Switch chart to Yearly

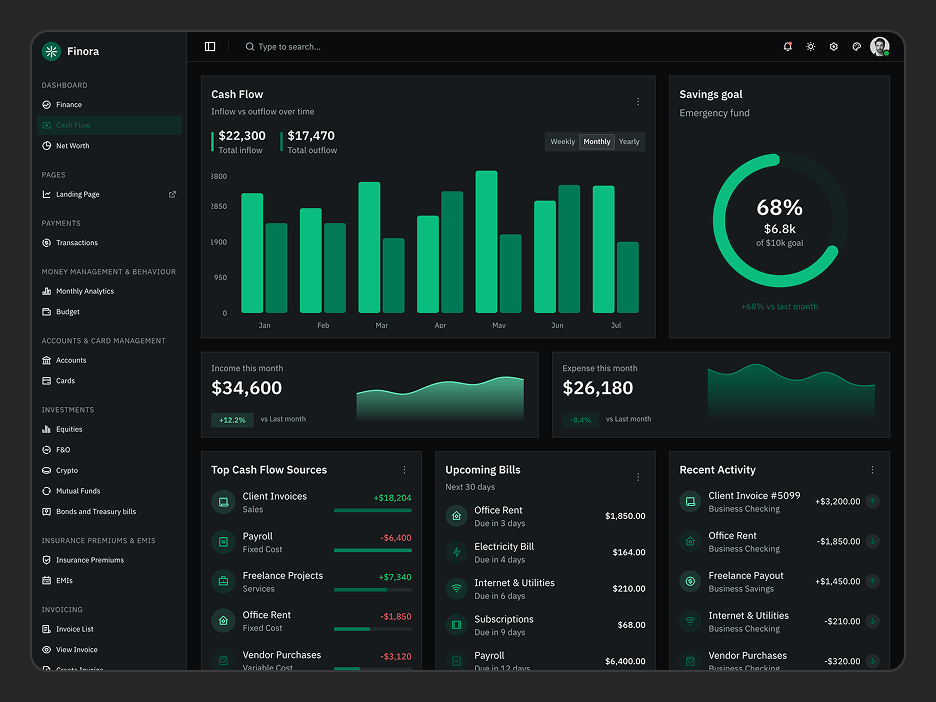pos(629,141)
